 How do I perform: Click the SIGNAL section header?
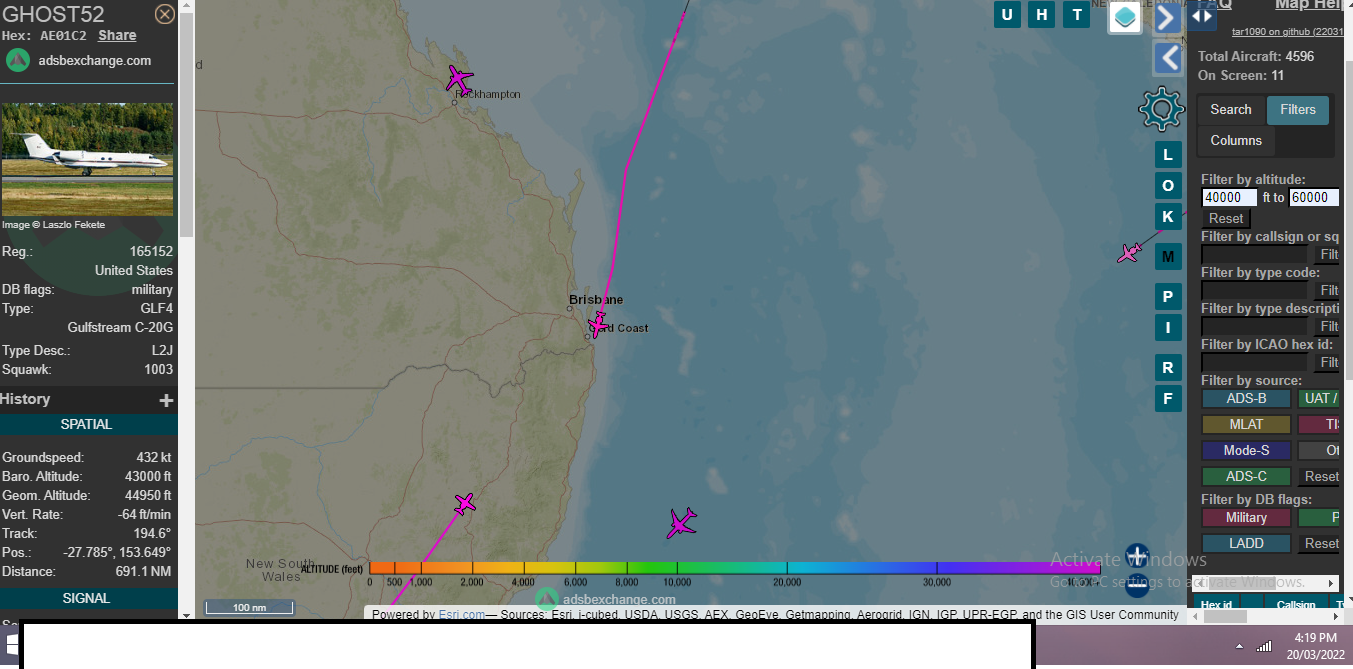[x=87, y=599]
